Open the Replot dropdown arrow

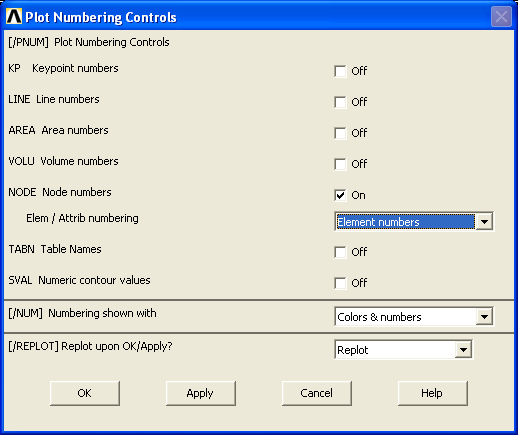463,350
